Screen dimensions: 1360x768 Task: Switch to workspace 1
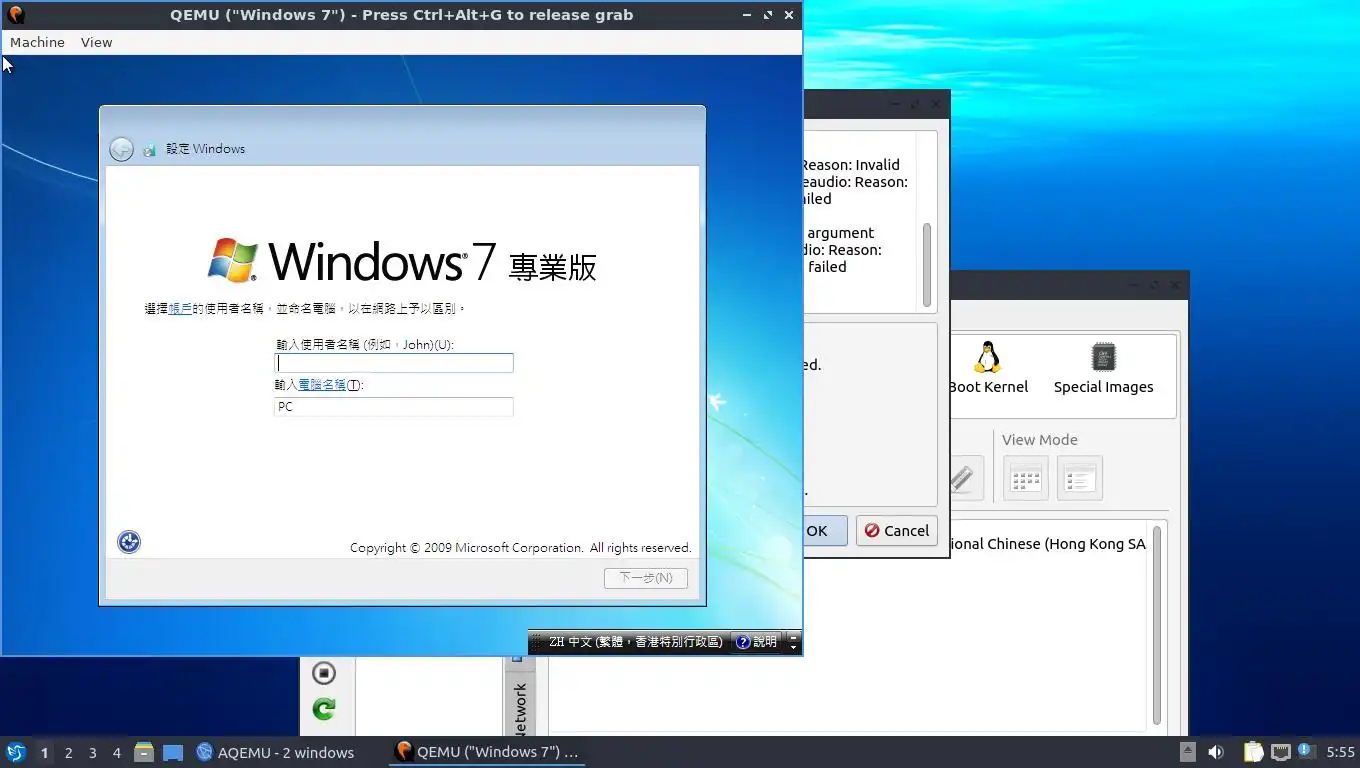(44, 753)
